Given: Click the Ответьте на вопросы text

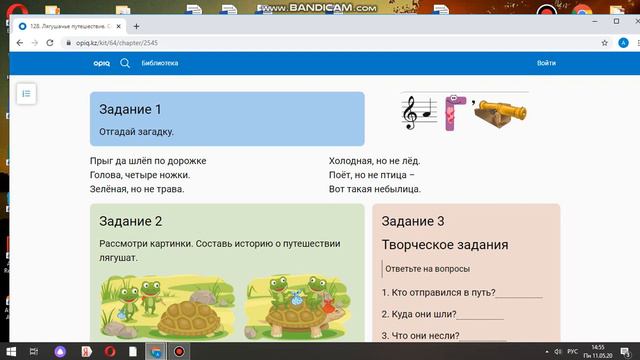Looking at the screenshot, I should click(427, 269).
